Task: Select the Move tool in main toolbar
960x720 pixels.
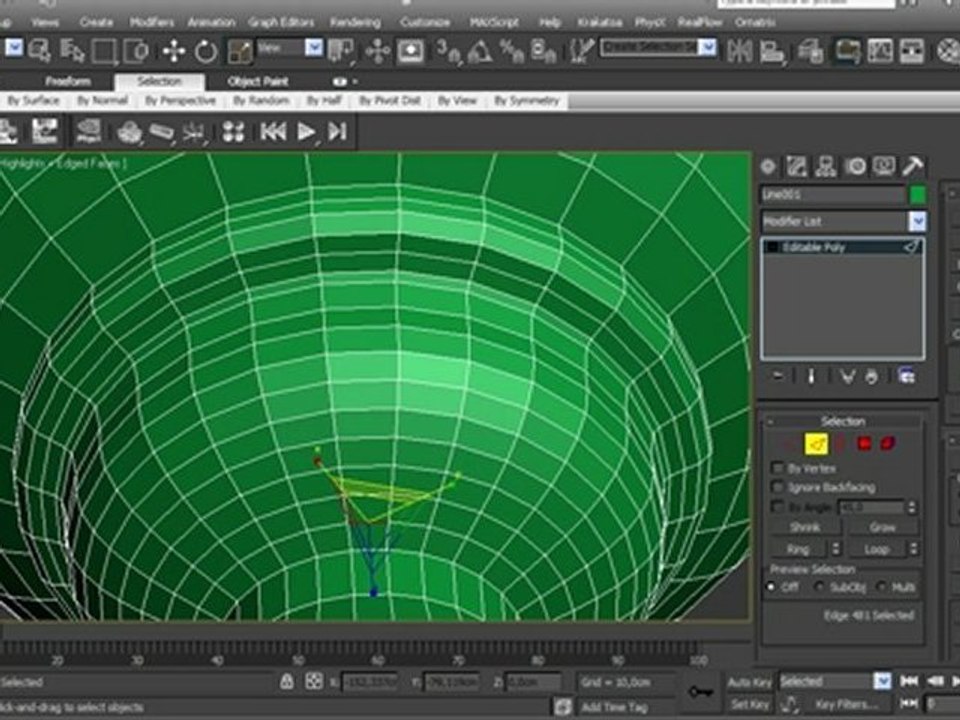Action: [174, 51]
